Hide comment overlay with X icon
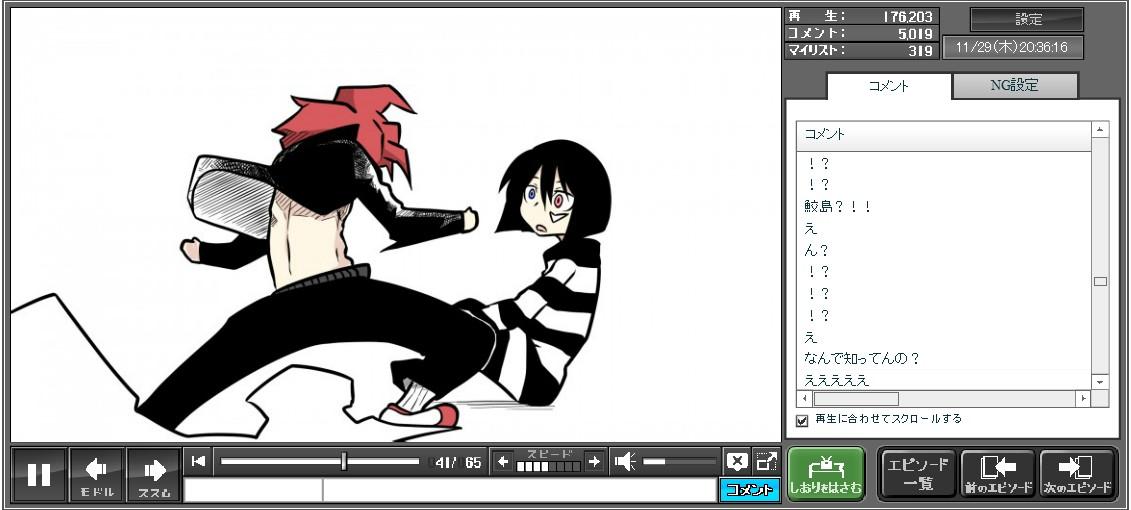This screenshot has height=510, width=1131. click(x=737, y=462)
